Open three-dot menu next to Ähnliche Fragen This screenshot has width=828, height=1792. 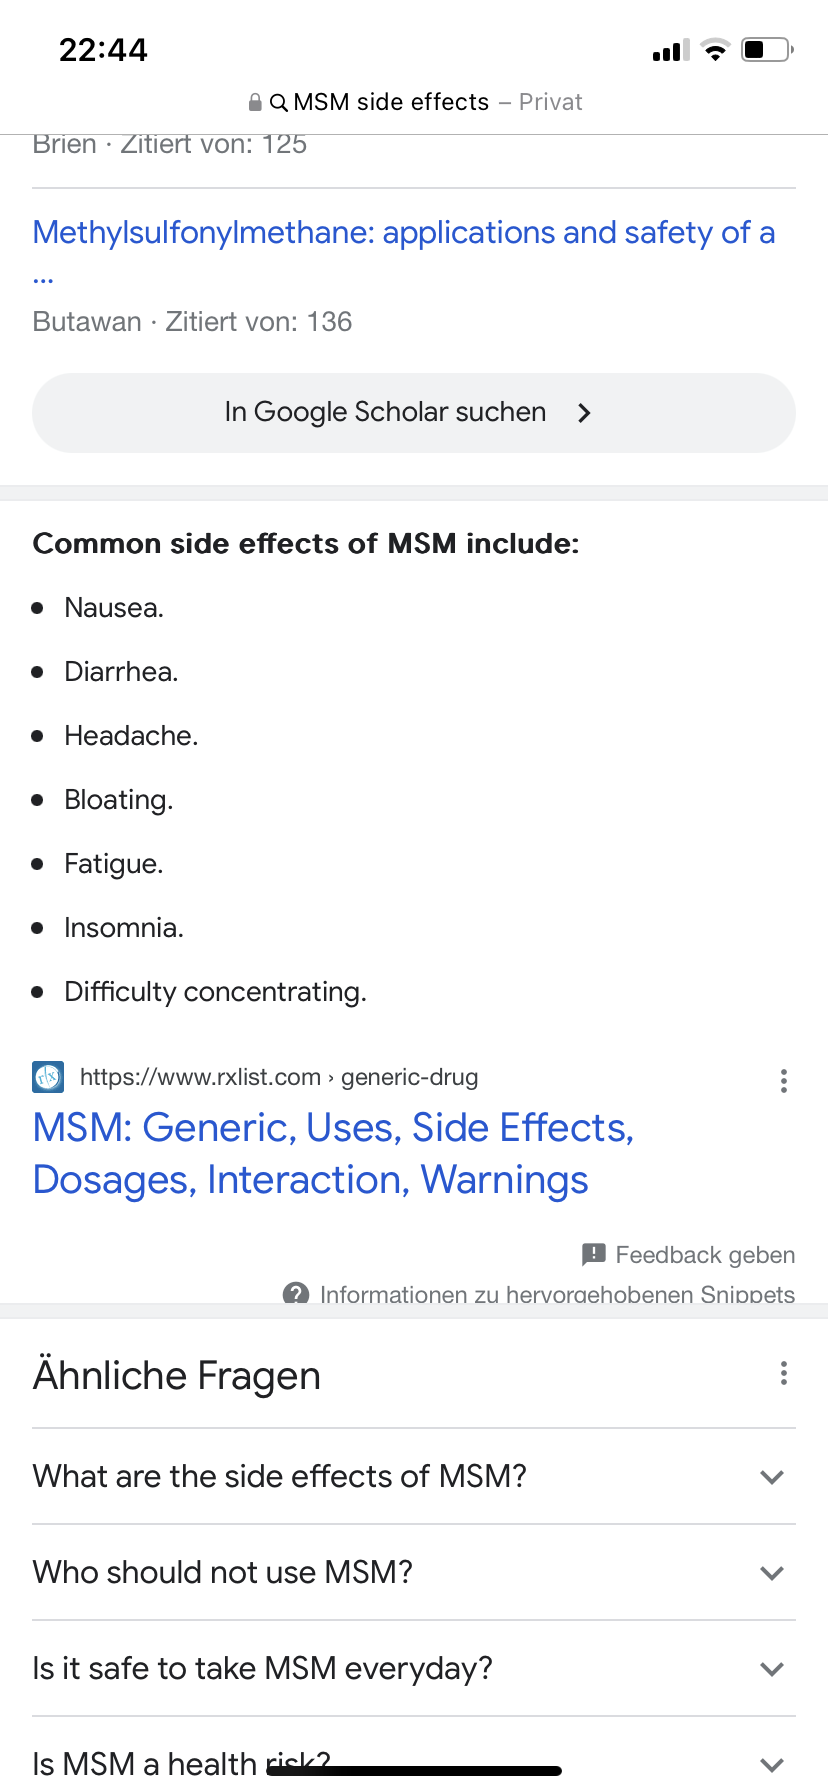[x=784, y=1373]
